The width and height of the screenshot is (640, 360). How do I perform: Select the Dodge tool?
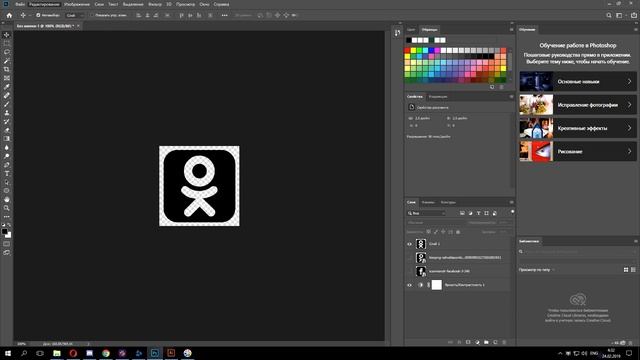click(x=7, y=156)
